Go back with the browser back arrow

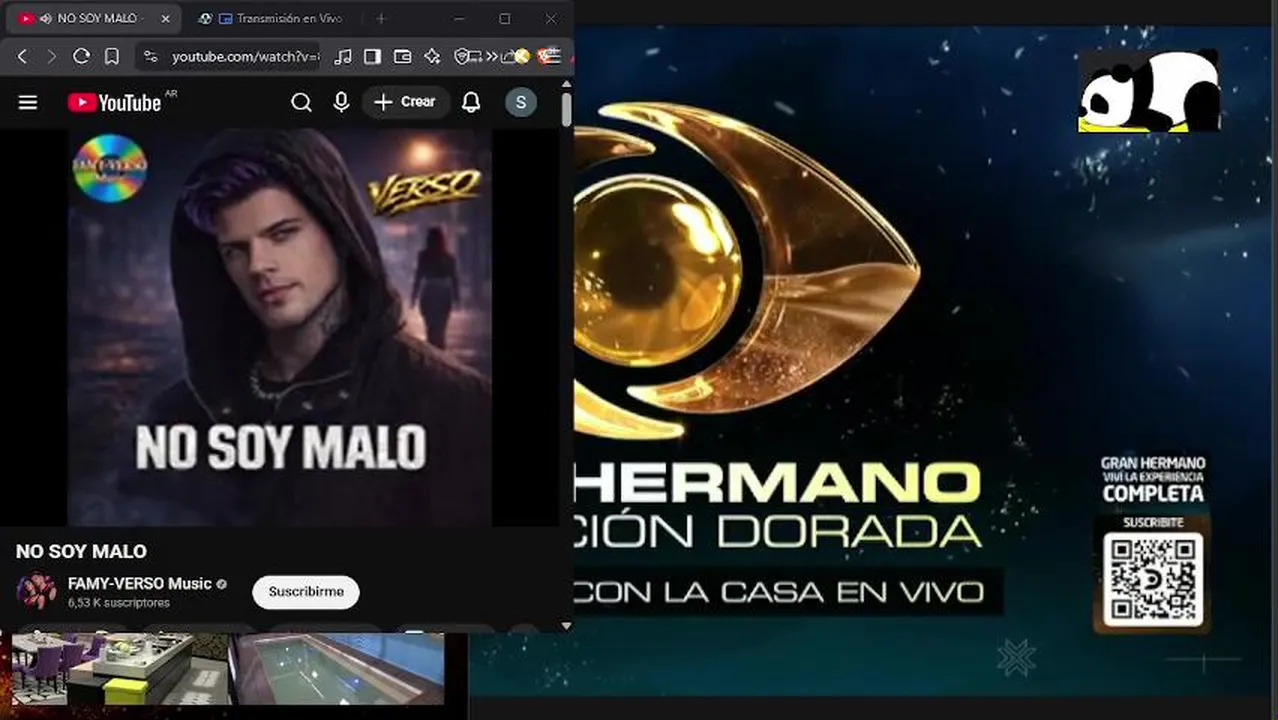(x=23, y=57)
